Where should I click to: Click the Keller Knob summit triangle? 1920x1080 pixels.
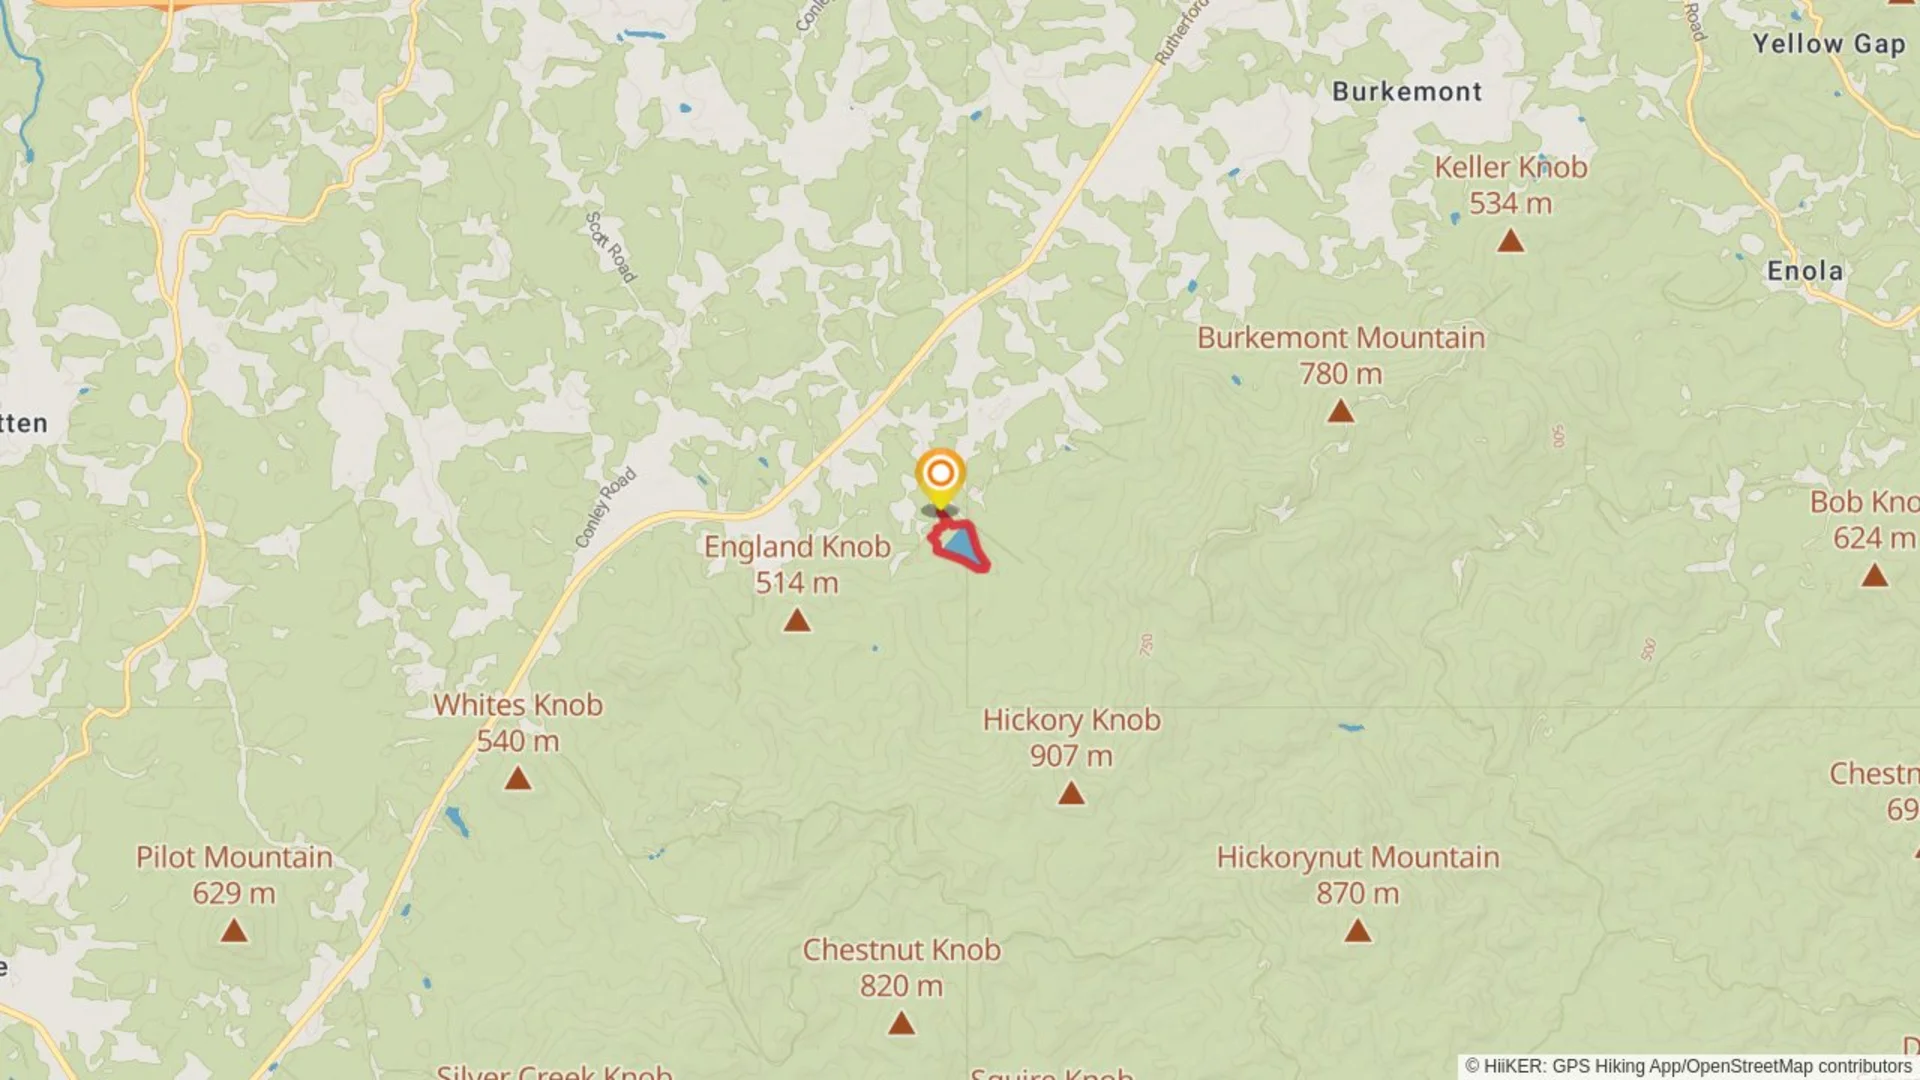pyautogui.click(x=1511, y=241)
